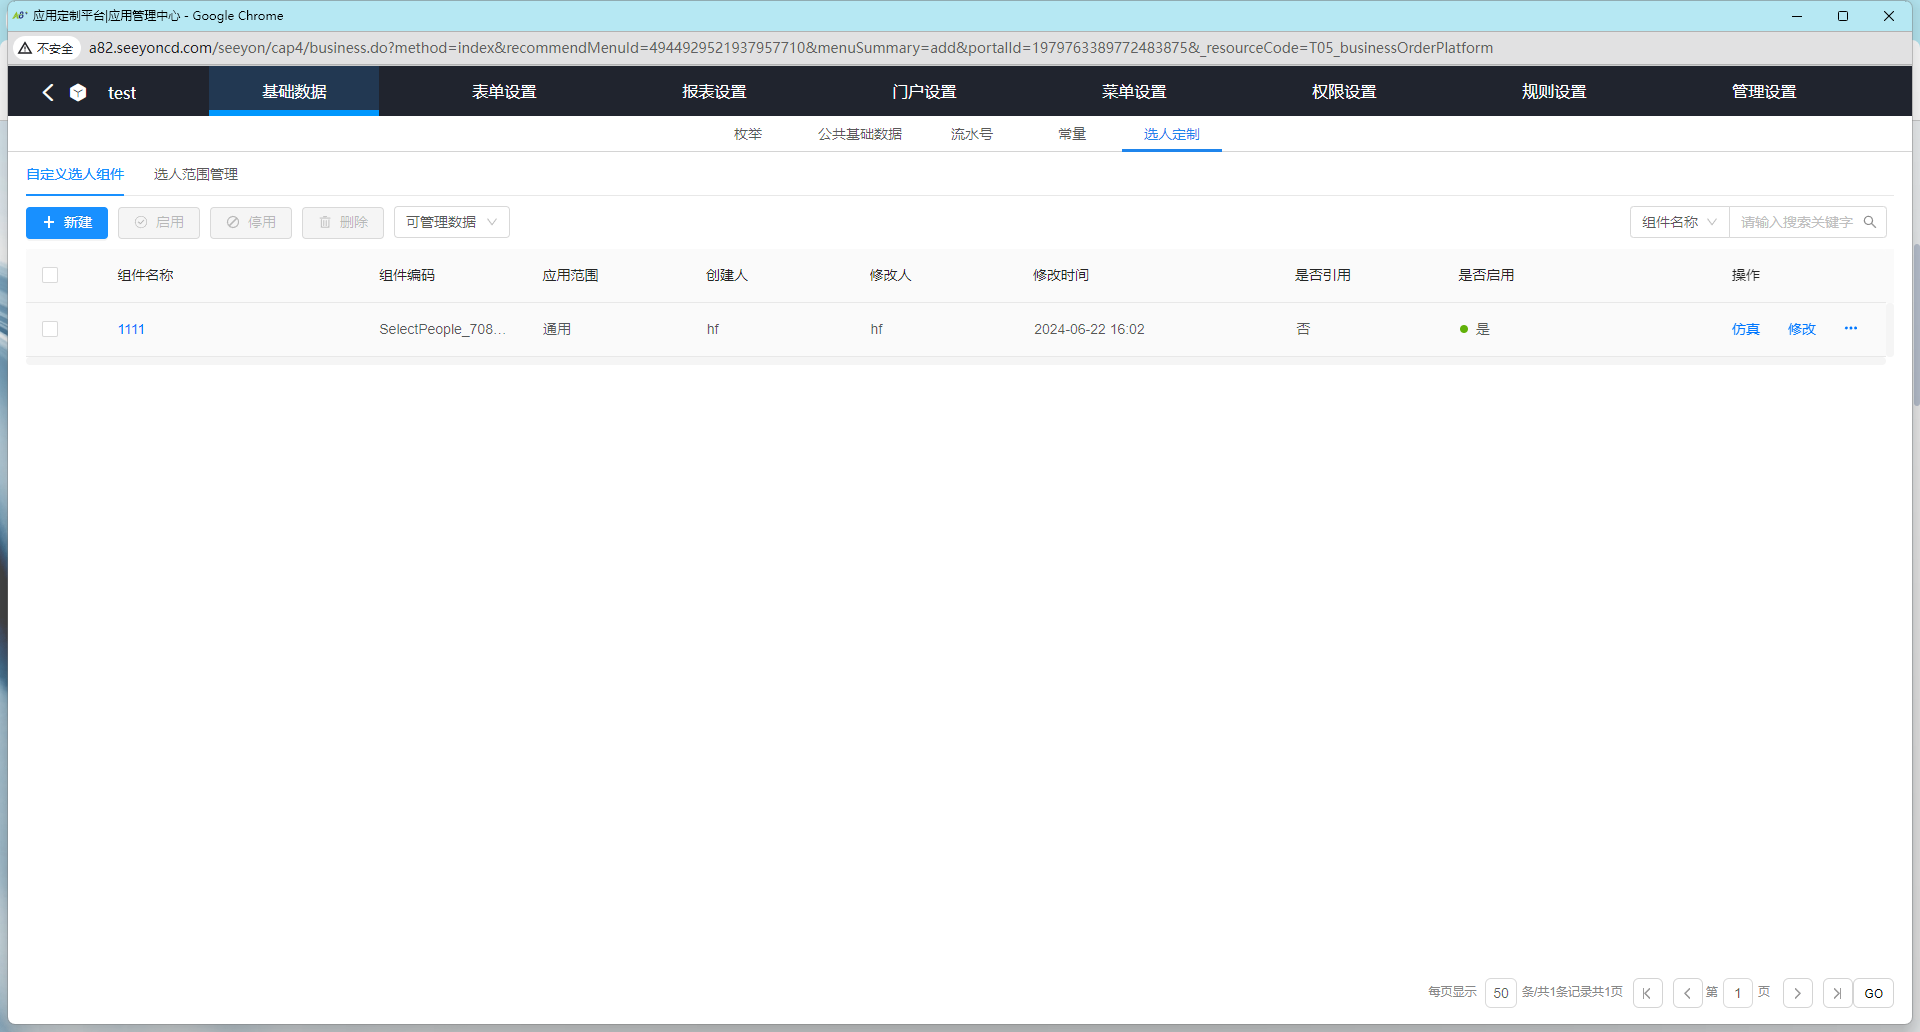Image resolution: width=1920 pixels, height=1032 pixels.
Task: Open the 选人范围管理 tab
Action: tap(196, 174)
